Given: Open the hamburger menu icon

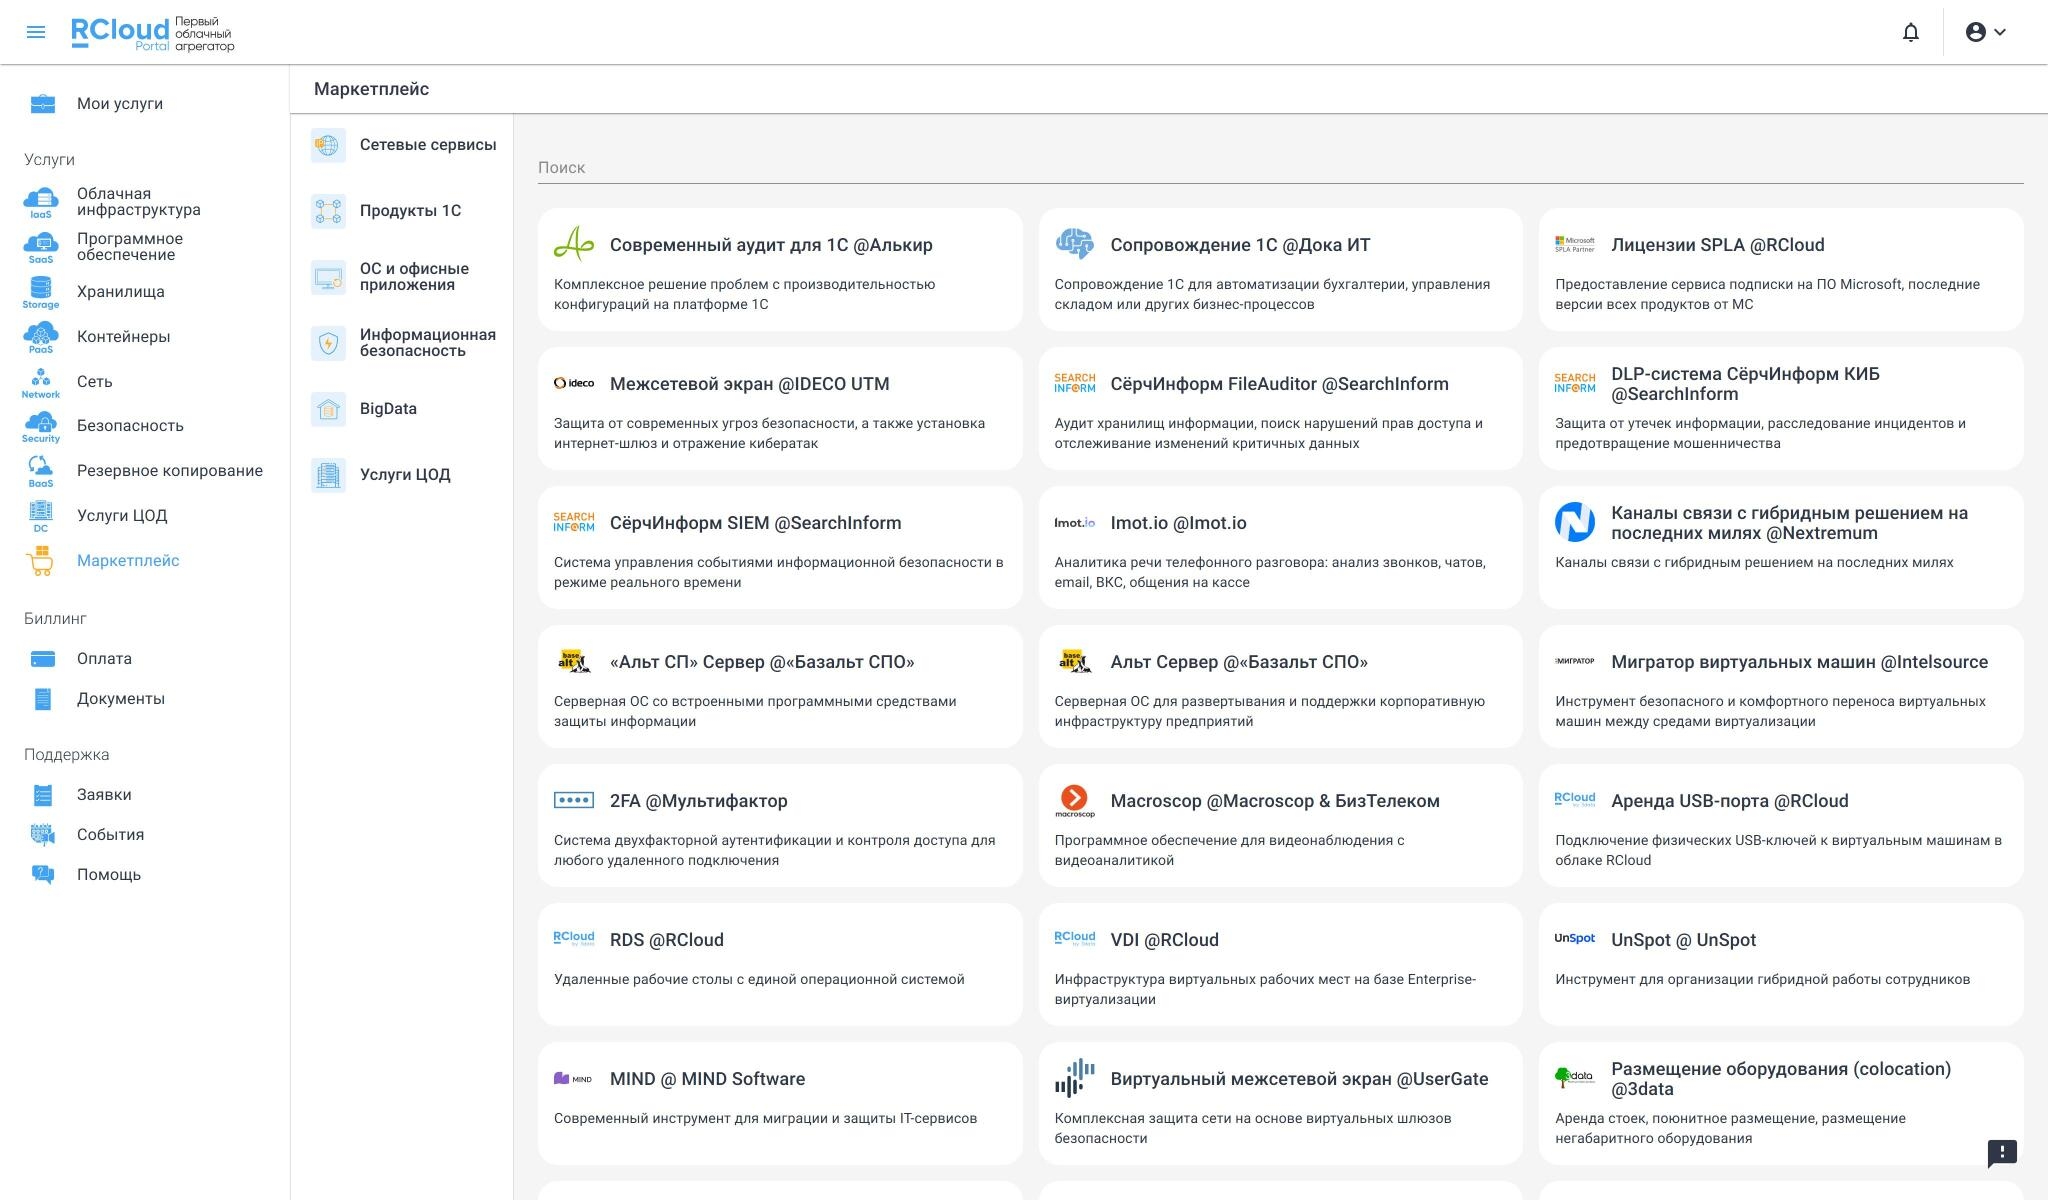Looking at the screenshot, I should click(x=36, y=32).
